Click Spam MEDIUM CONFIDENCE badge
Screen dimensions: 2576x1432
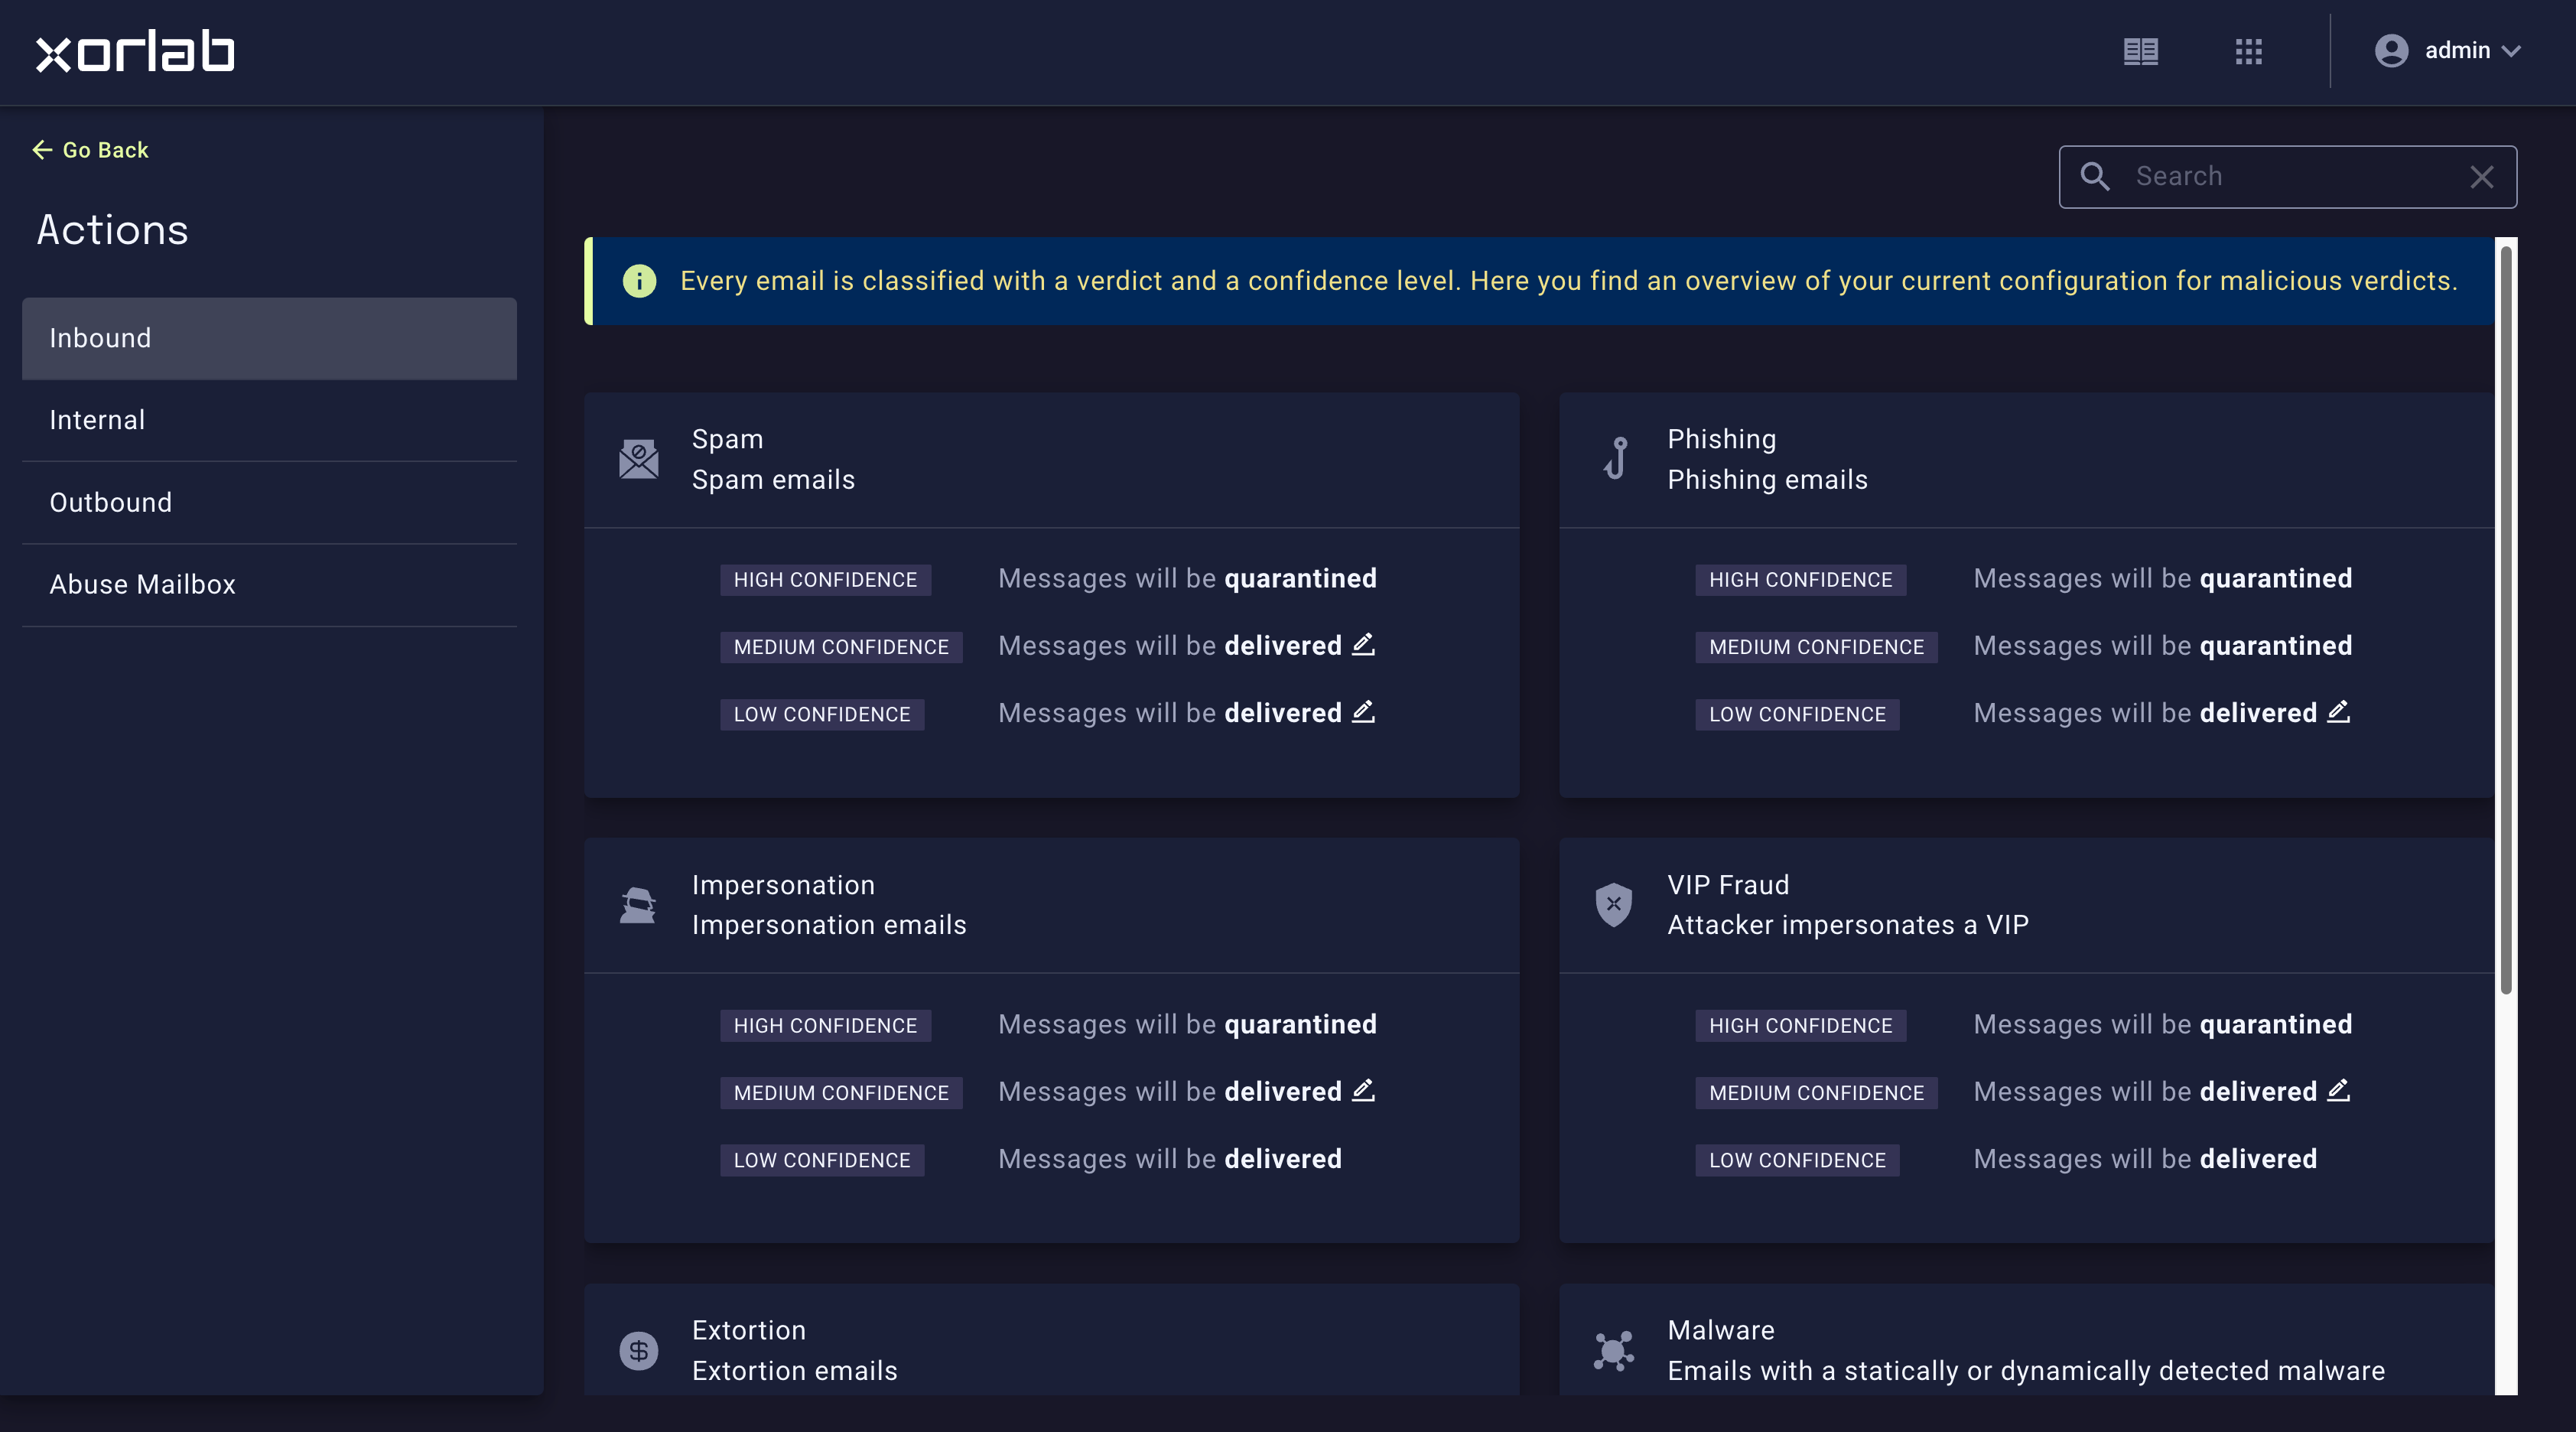[x=841, y=647]
